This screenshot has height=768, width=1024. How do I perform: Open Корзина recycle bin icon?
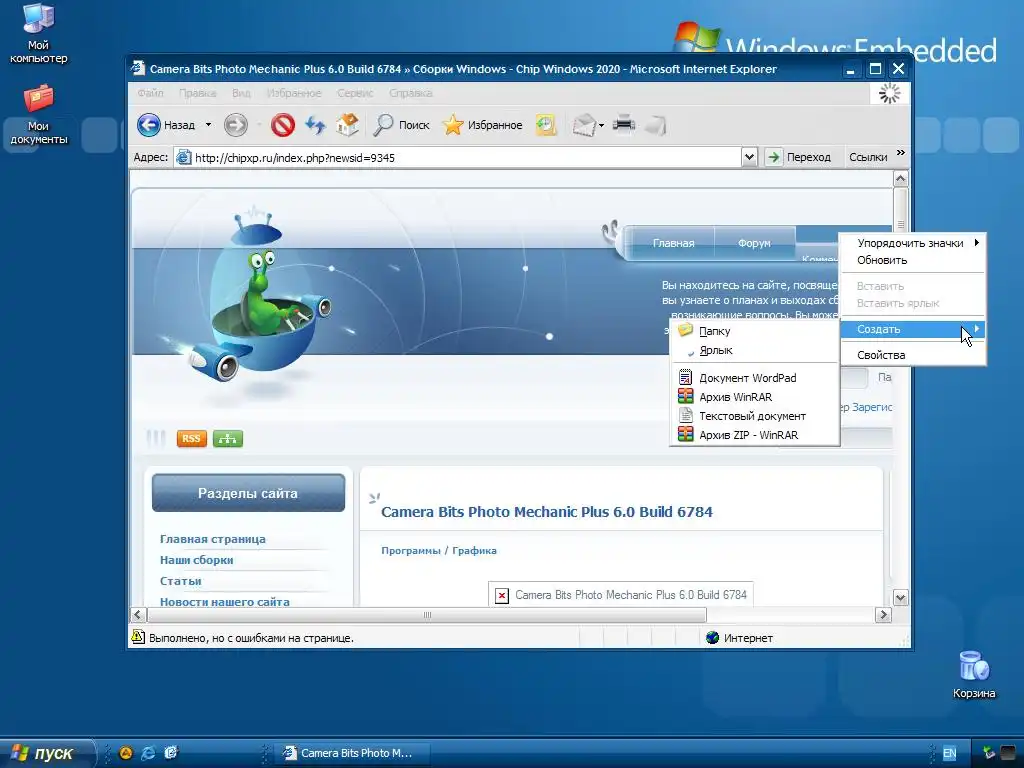pos(974,675)
